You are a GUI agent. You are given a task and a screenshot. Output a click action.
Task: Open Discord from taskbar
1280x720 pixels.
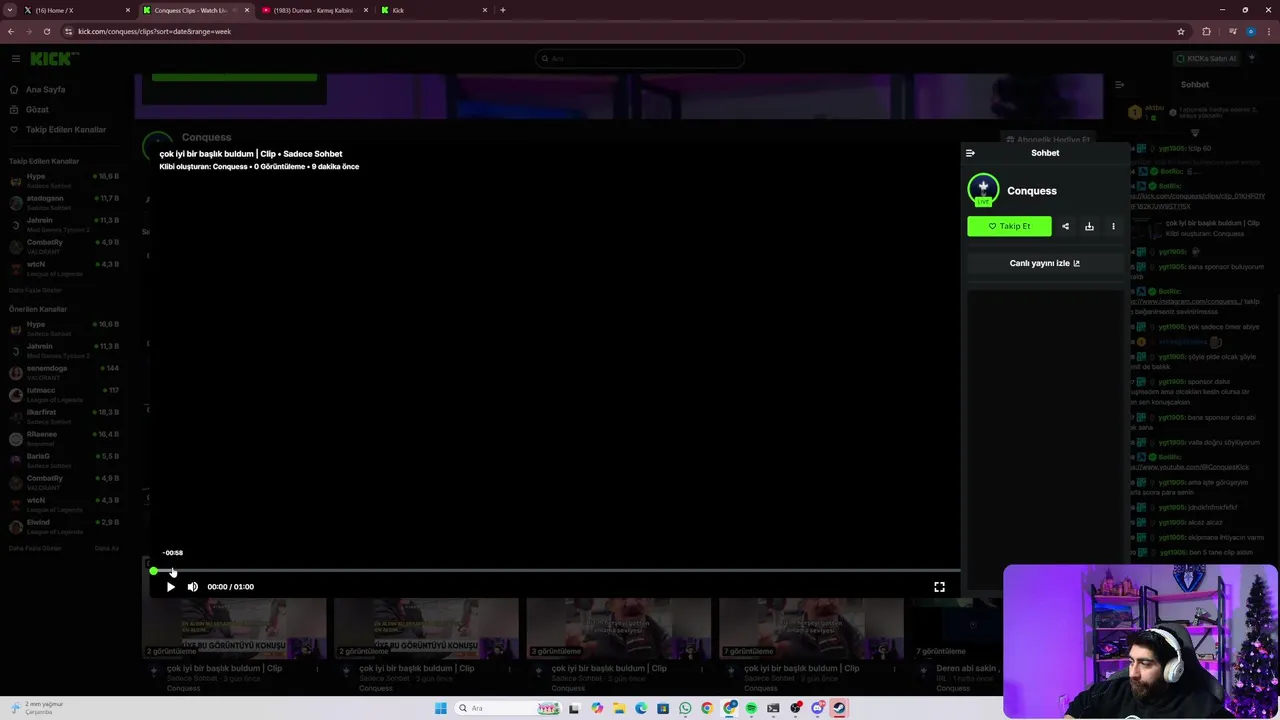click(x=817, y=708)
